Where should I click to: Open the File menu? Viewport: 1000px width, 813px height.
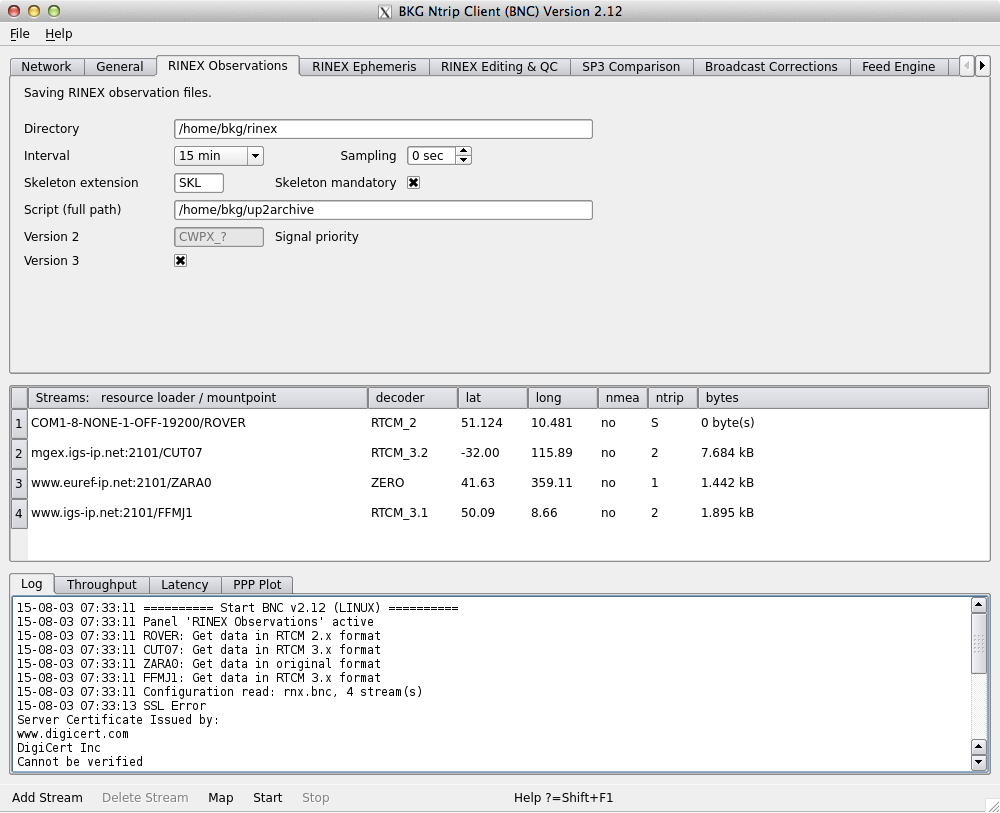click(x=20, y=34)
